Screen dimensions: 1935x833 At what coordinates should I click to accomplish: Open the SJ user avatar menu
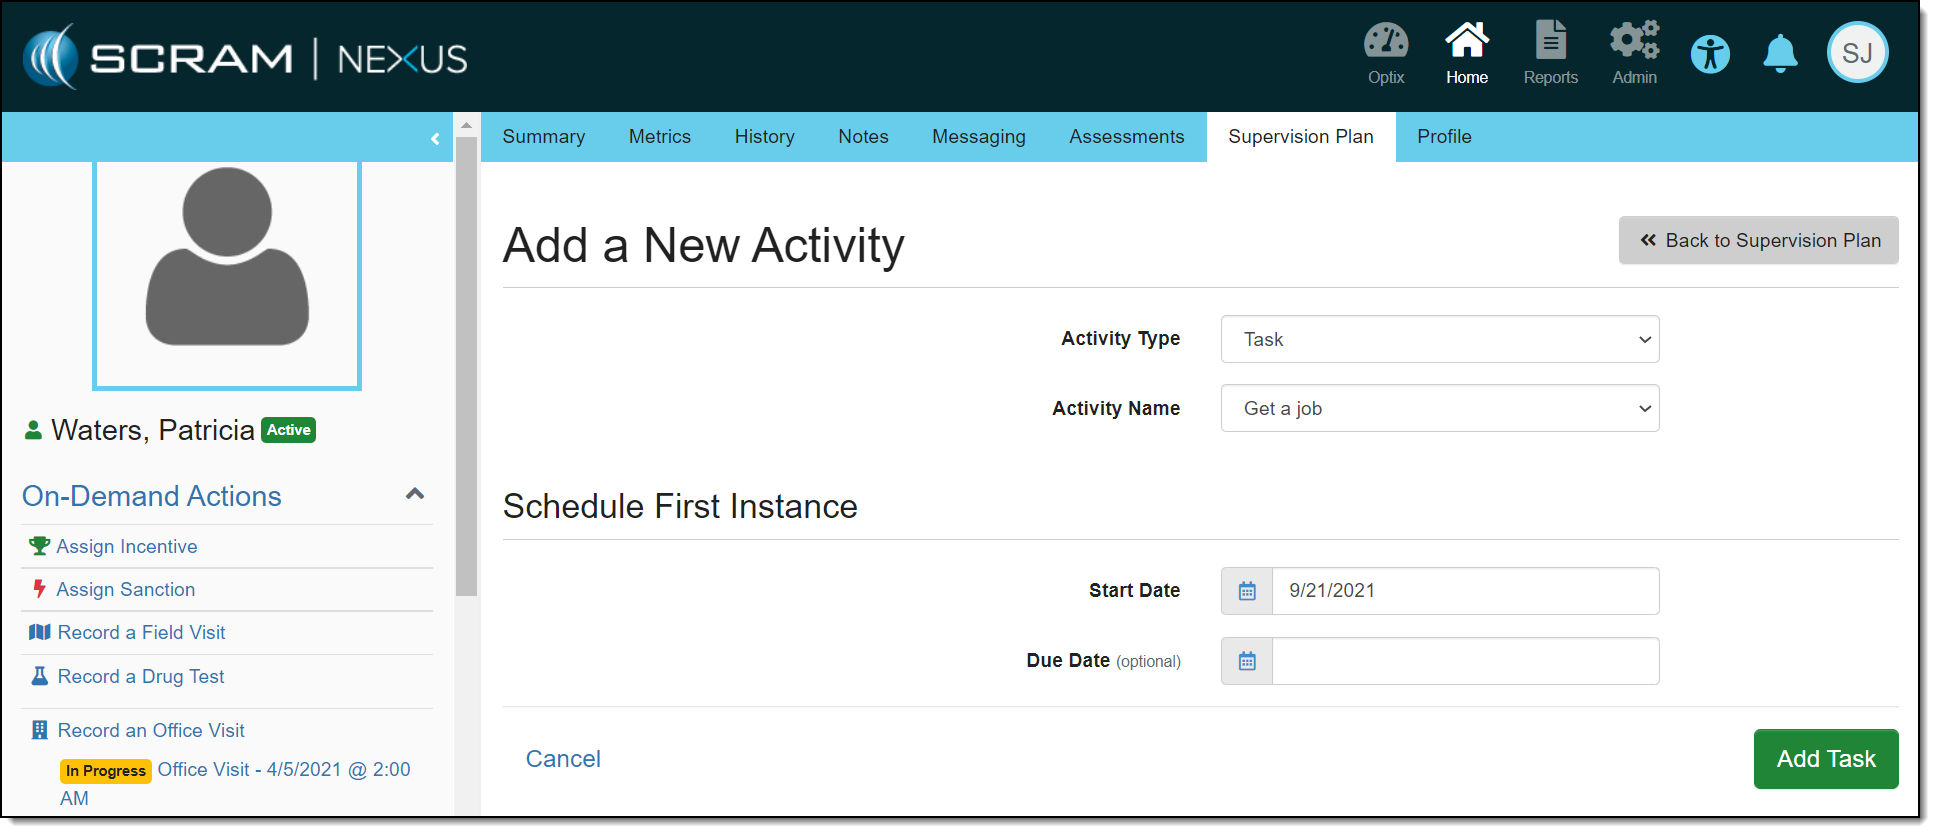[1857, 53]
